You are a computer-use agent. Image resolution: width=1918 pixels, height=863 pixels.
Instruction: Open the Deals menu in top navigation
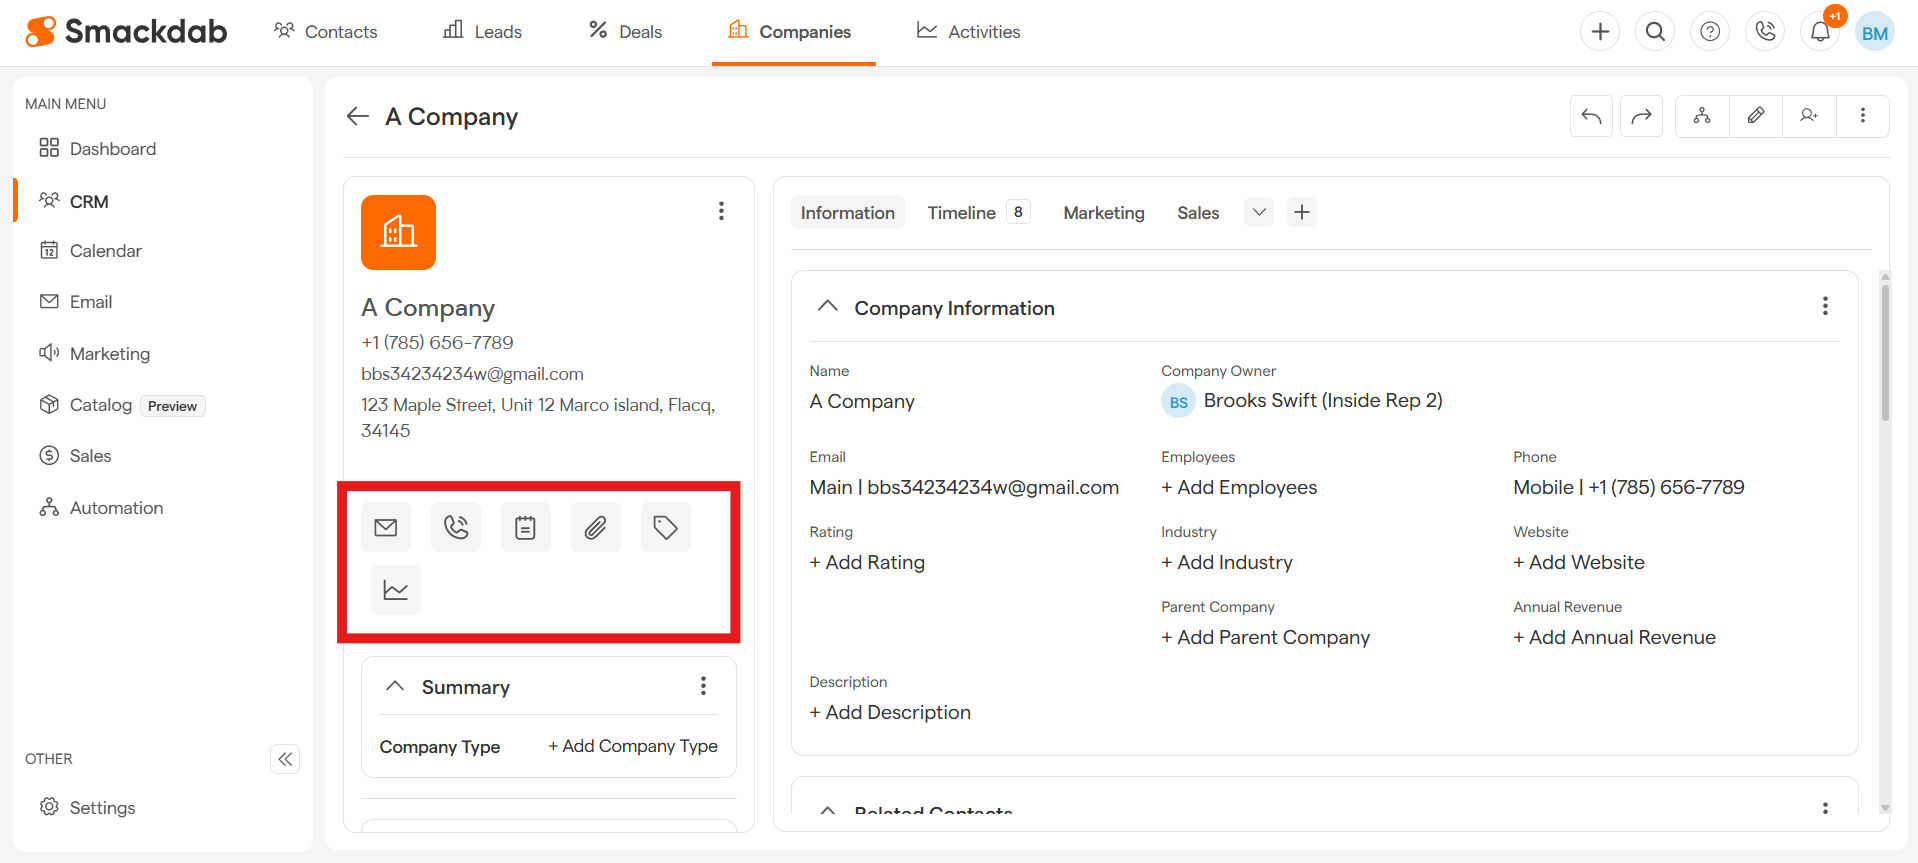[625, 32]
